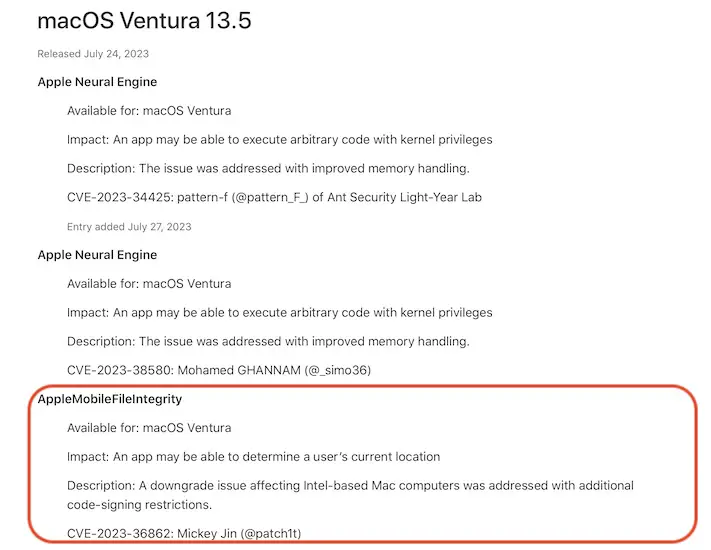Click the Released July 24, 2023 date
The width and height of the screenshot is (711, 550).
coord(92,53)
